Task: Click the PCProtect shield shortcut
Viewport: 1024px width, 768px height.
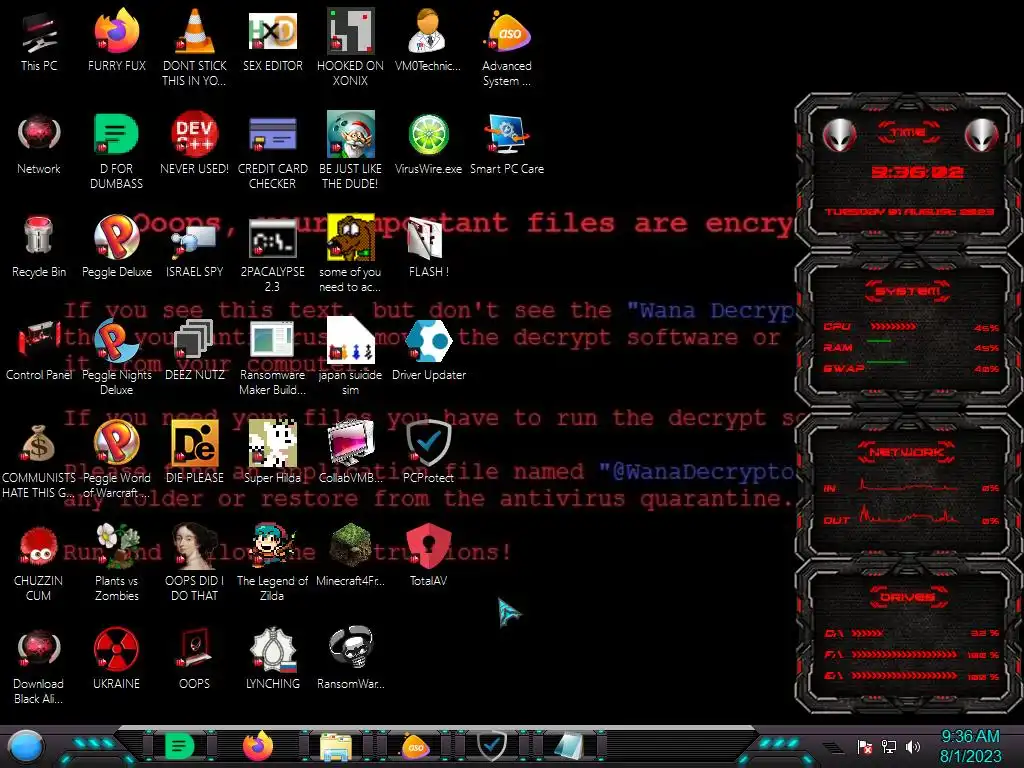Action: coord(428,452)
